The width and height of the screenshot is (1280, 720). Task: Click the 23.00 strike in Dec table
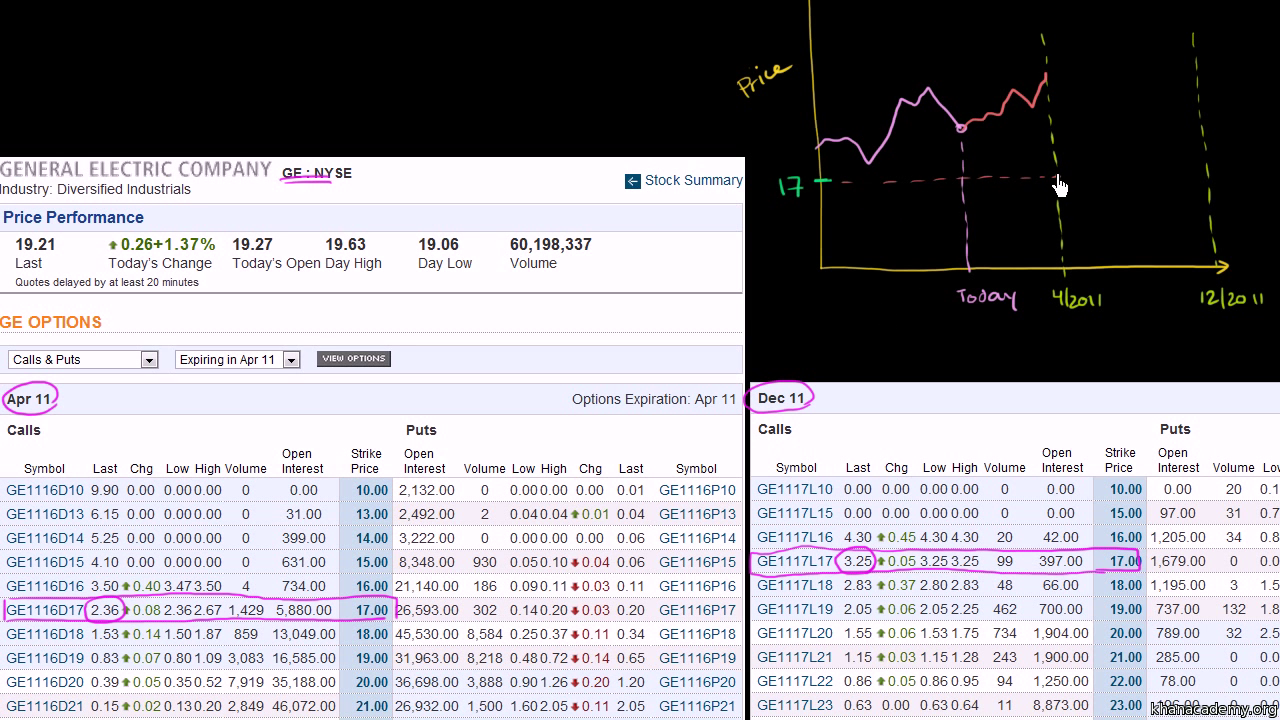tap(1125, 705)
